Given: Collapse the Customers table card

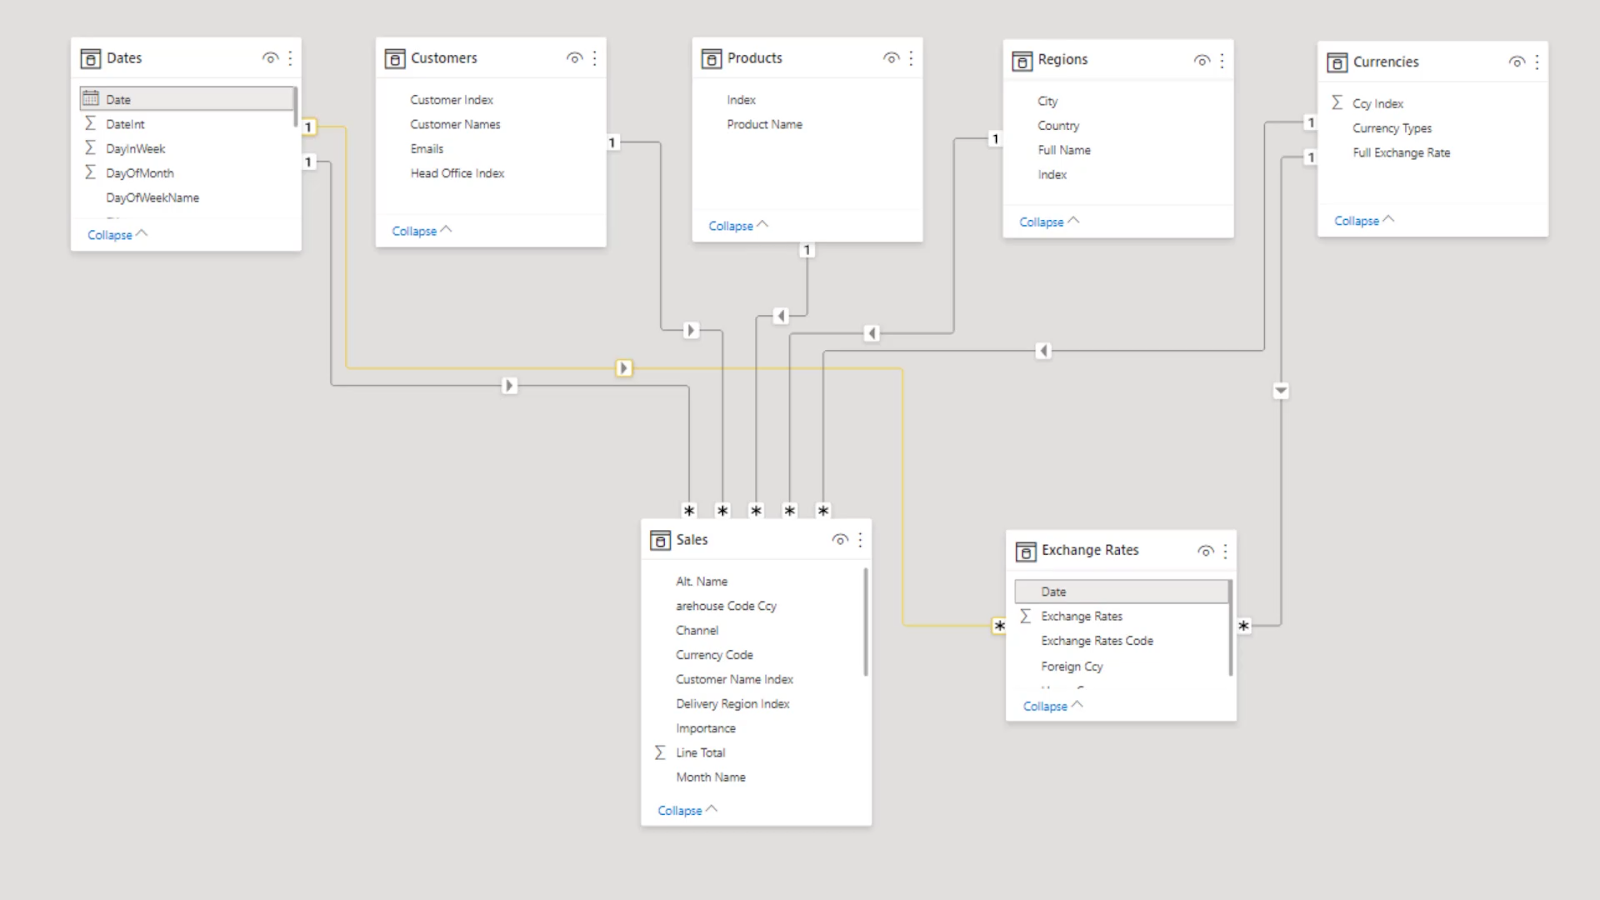Looking at the screenshot, I should coord(421,231).
